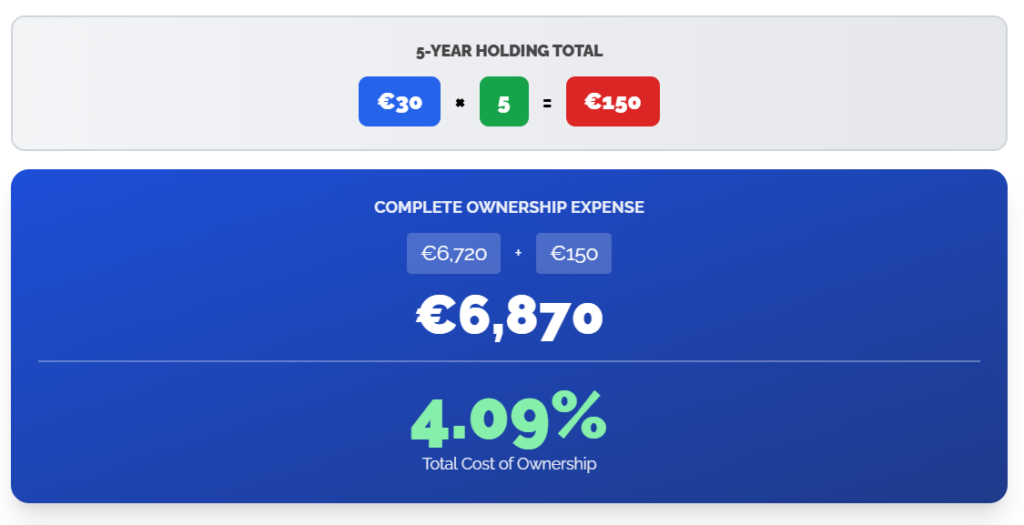
Task: Click the horizontal divider in the blue card
Action: (509, 360)
